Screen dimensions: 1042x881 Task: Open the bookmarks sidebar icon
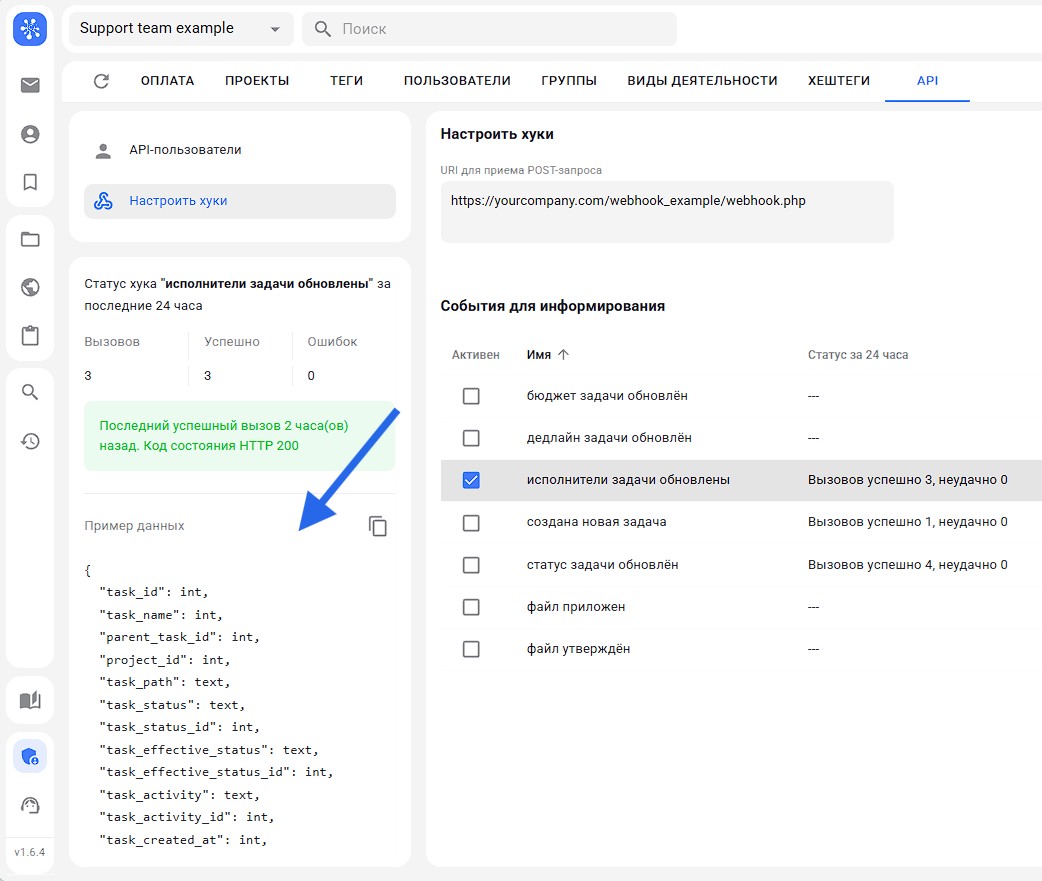click(30, 182)
